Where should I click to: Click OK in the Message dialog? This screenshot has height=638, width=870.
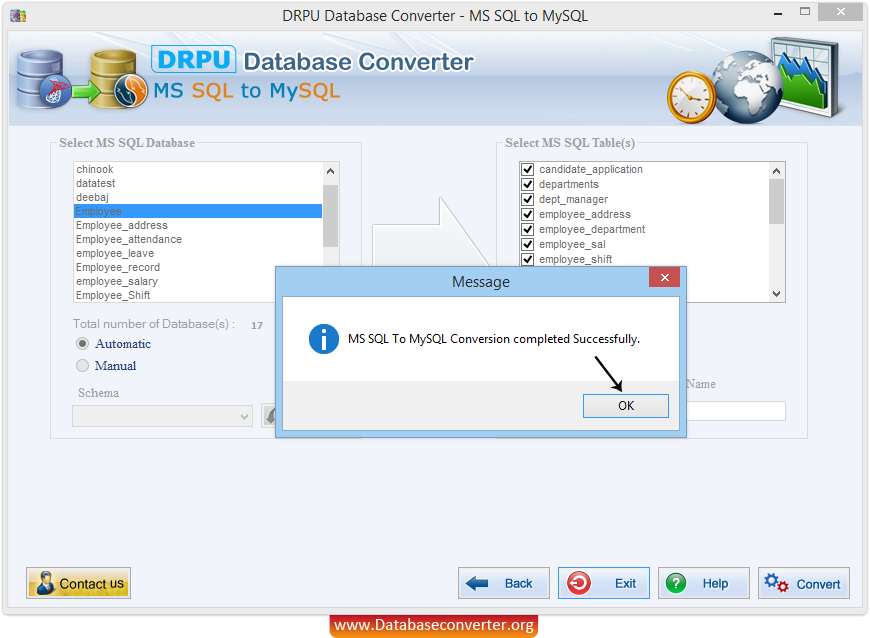coord(625,406)
